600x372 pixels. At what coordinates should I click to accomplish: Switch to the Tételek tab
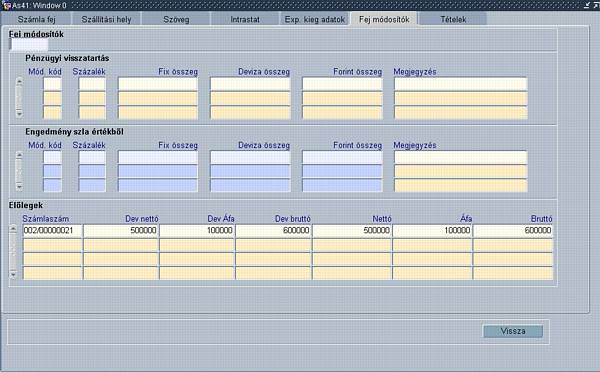(x=453, y=19)
